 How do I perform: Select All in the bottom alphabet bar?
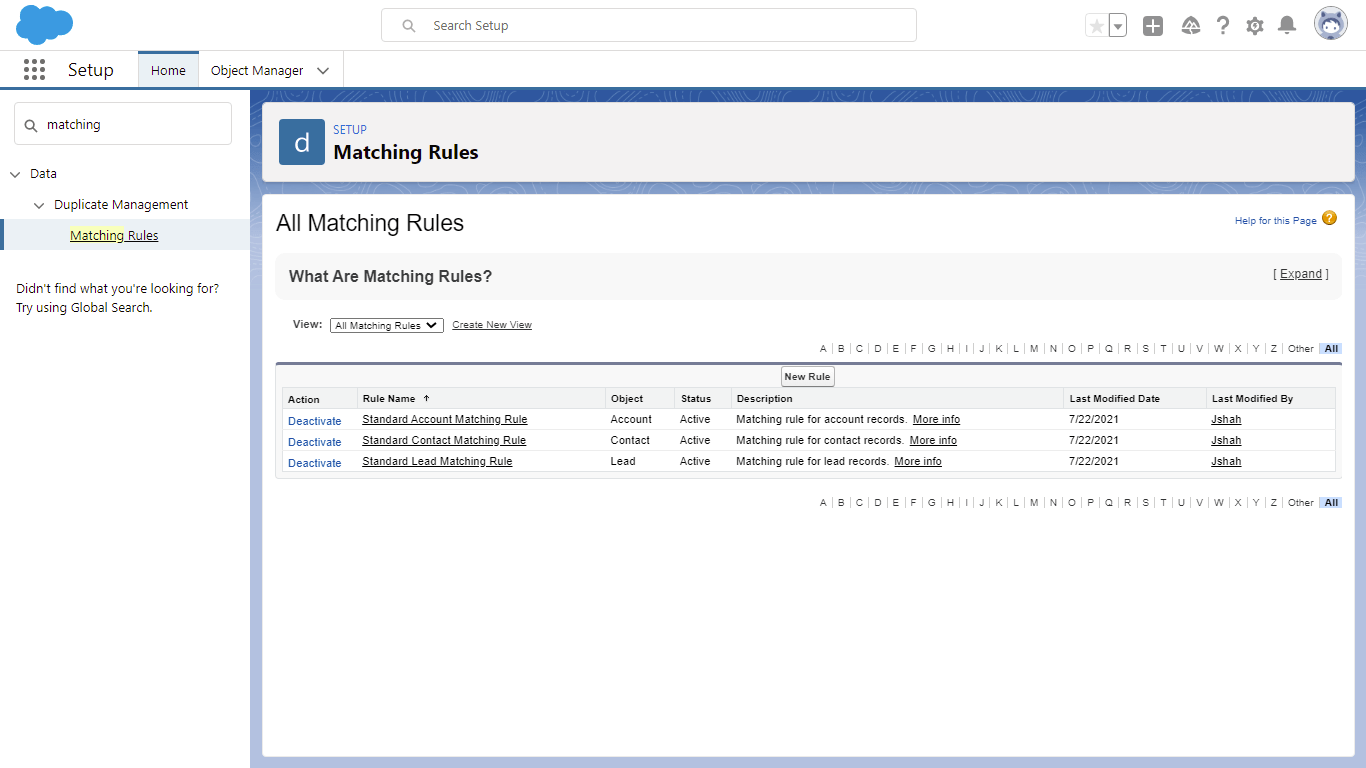[x=1331, y=503]
